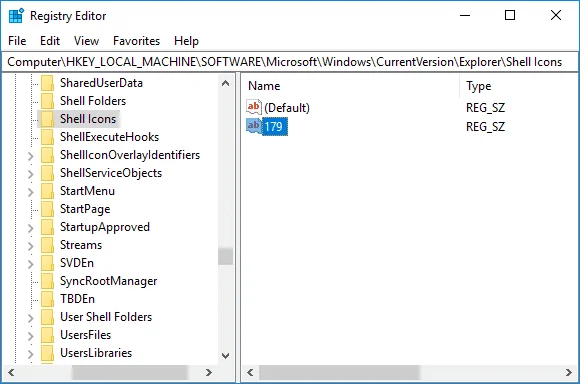Image resolution: width=580 pixels, height=384 pixels.
Task: Click the SharedUserData folder icon
Action: 47,83
